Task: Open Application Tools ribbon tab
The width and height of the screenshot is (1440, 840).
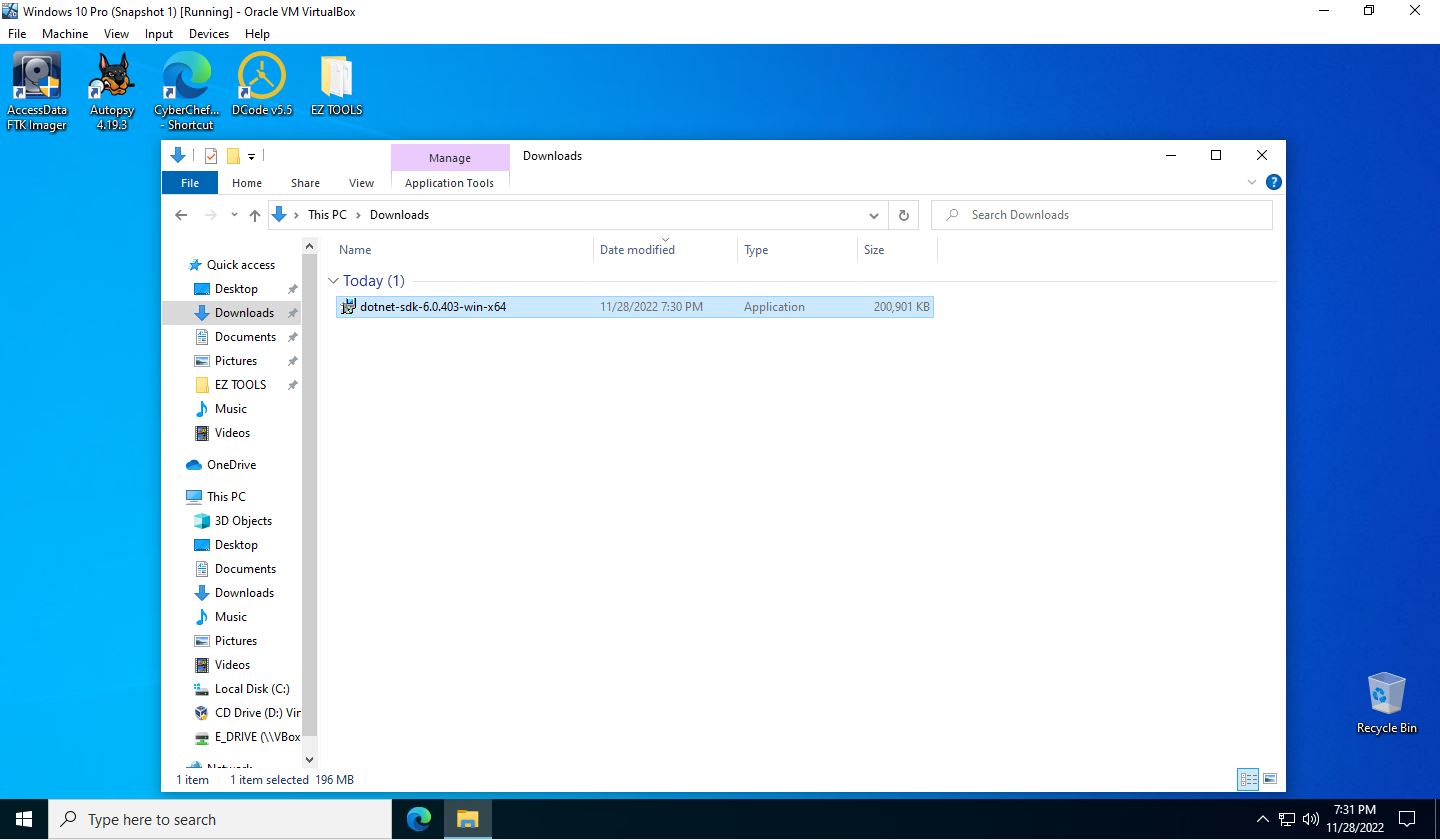Action: point(449,183)
